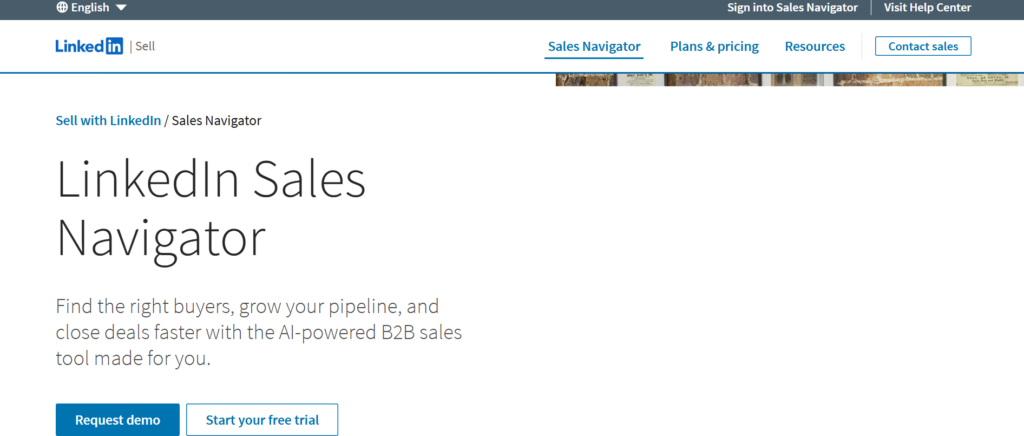Click the LinkedIn logo

(89, 46)
